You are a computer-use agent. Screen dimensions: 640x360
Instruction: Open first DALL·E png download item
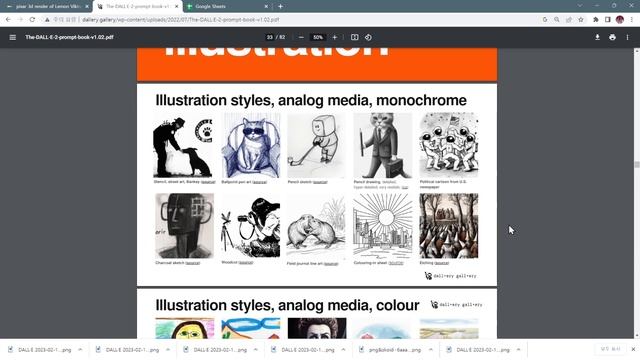coord(40,350)
